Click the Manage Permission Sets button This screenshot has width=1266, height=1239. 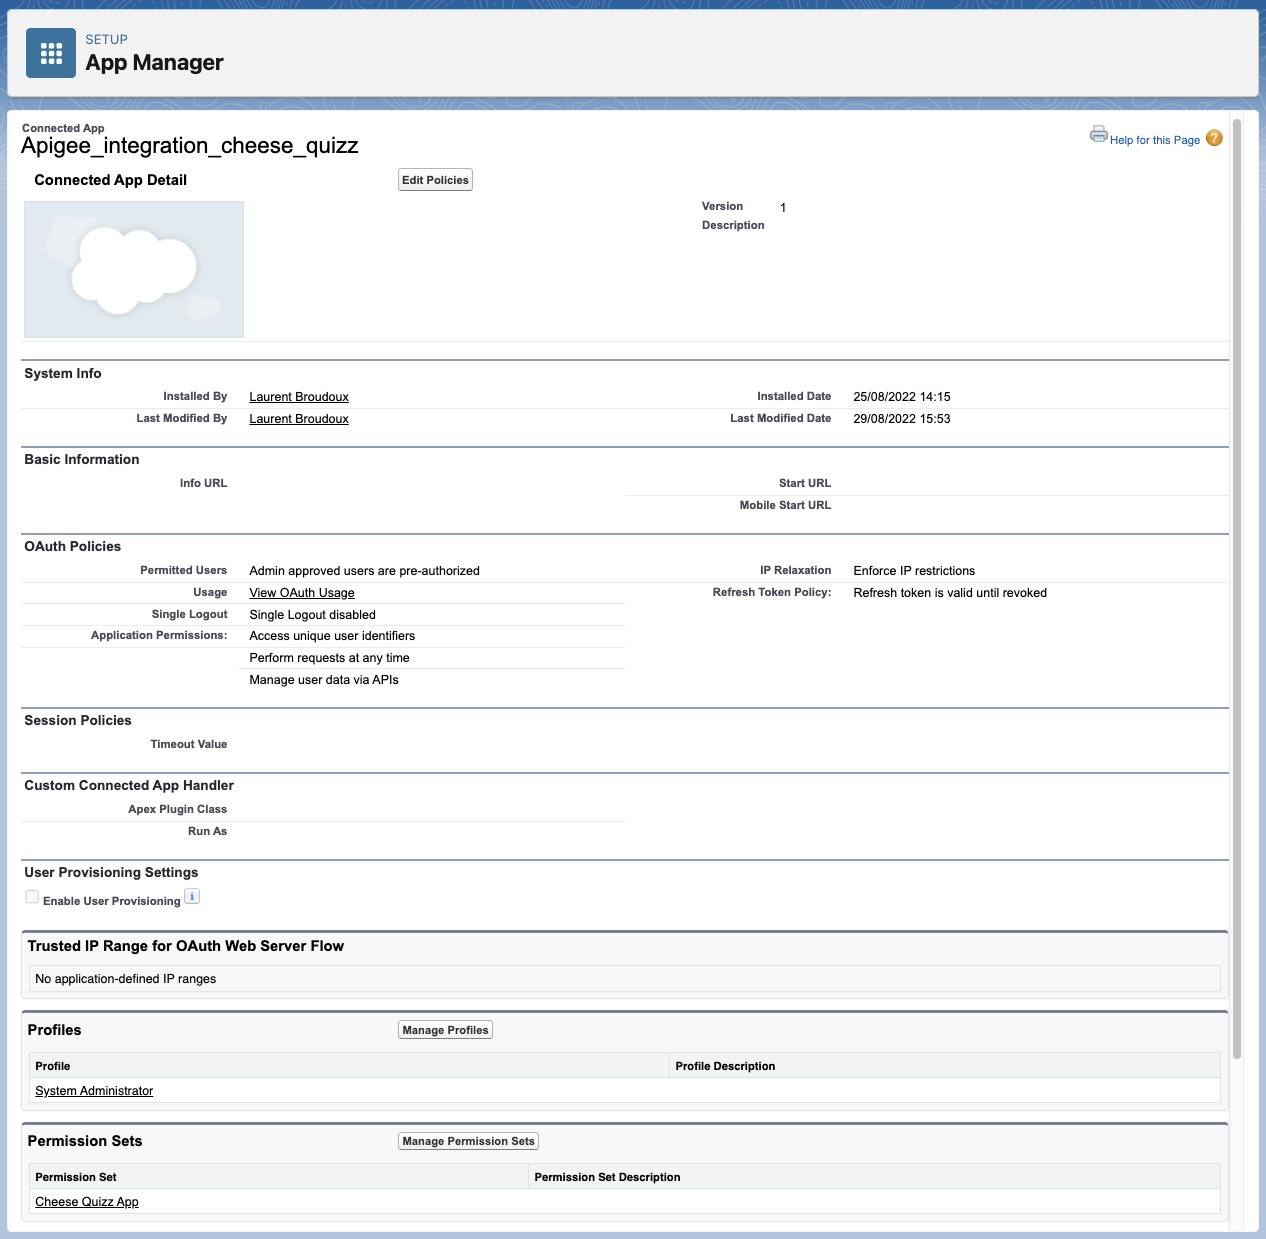pyautogui.click(x=468, y=1141)
